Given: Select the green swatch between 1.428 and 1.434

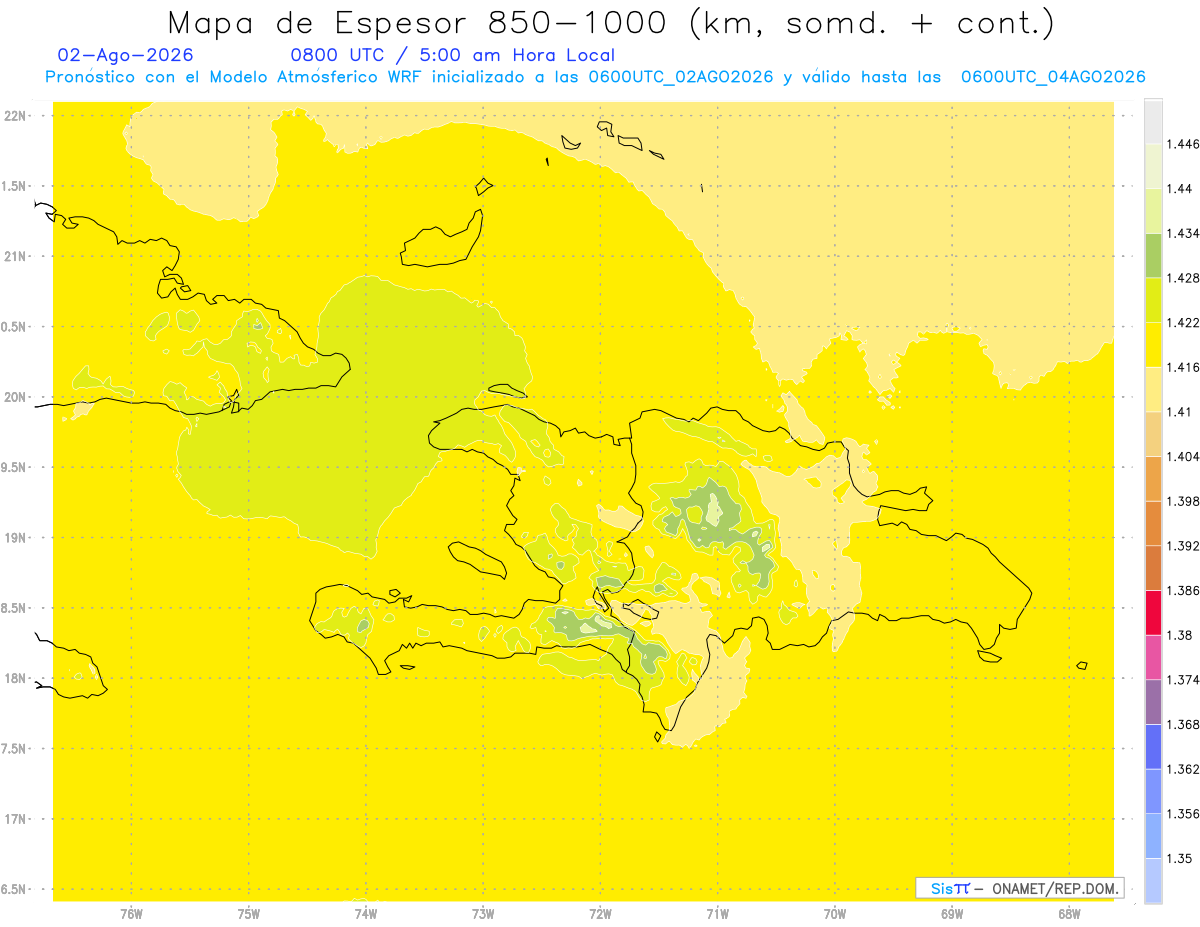Looking at the screenshot, I should click(x=1153, y=255).
